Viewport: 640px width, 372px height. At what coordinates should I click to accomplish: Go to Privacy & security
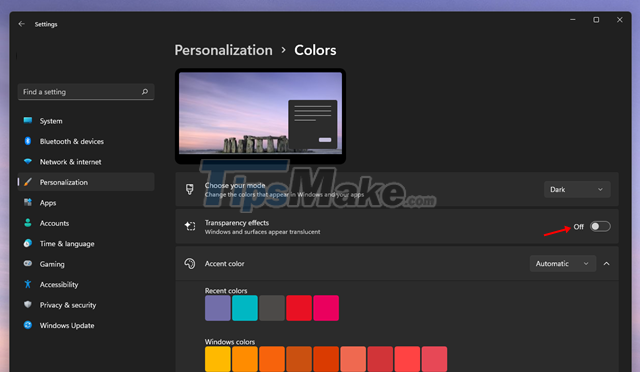(x=86, y=305)
